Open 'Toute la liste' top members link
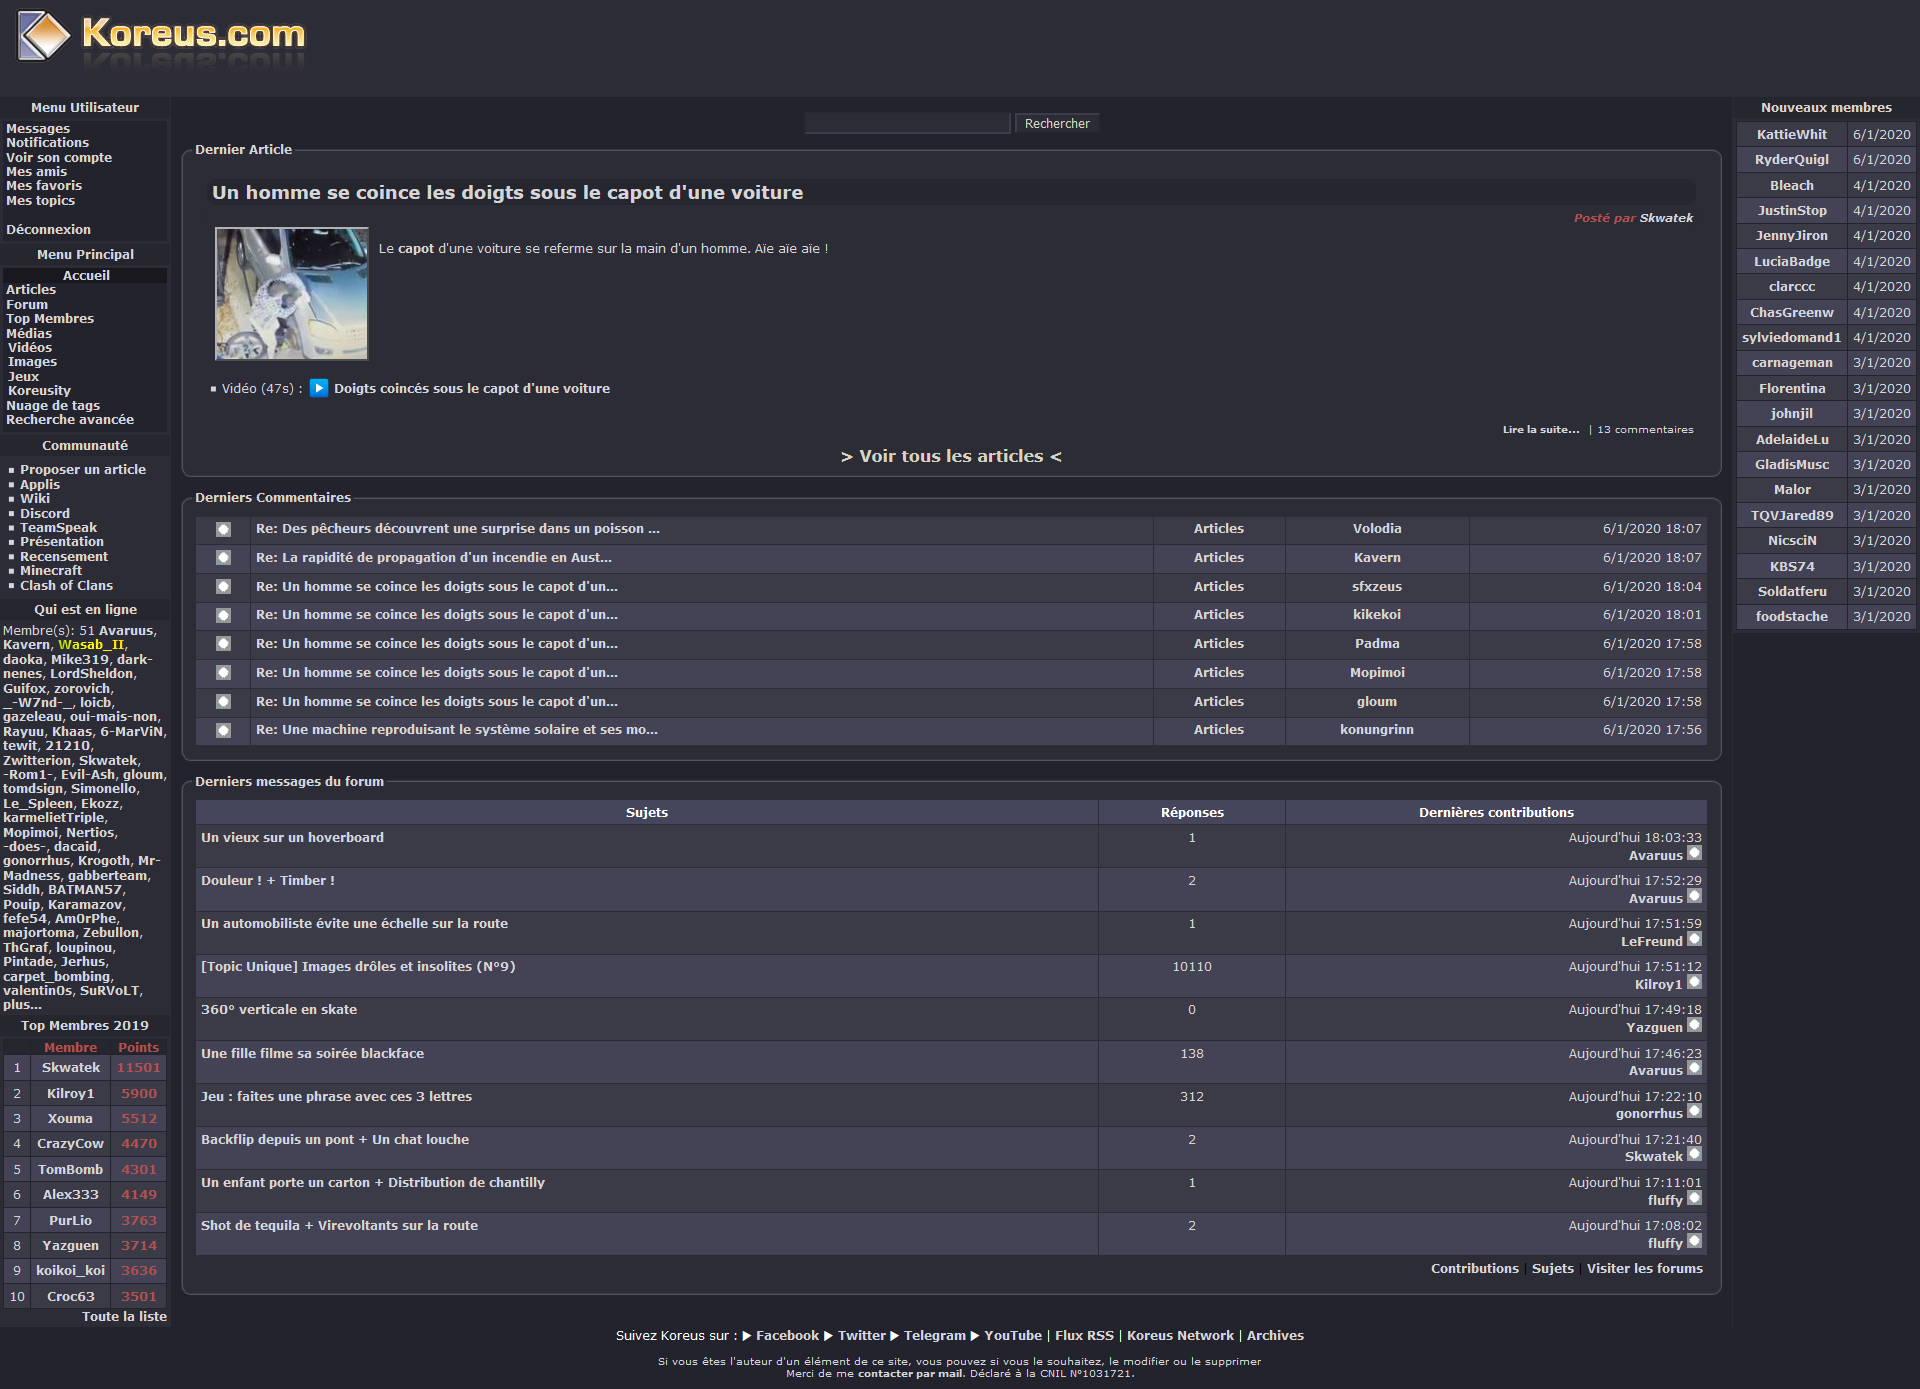Image resolution: width=1920 pixels, height=1389 pixels. (124, 1316)
